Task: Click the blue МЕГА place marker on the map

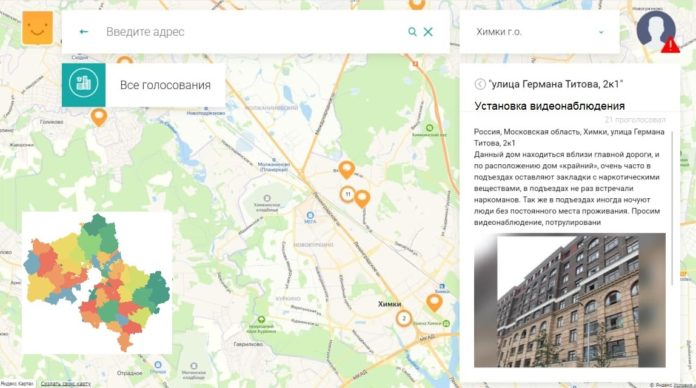Action: [x=310, y=216]
